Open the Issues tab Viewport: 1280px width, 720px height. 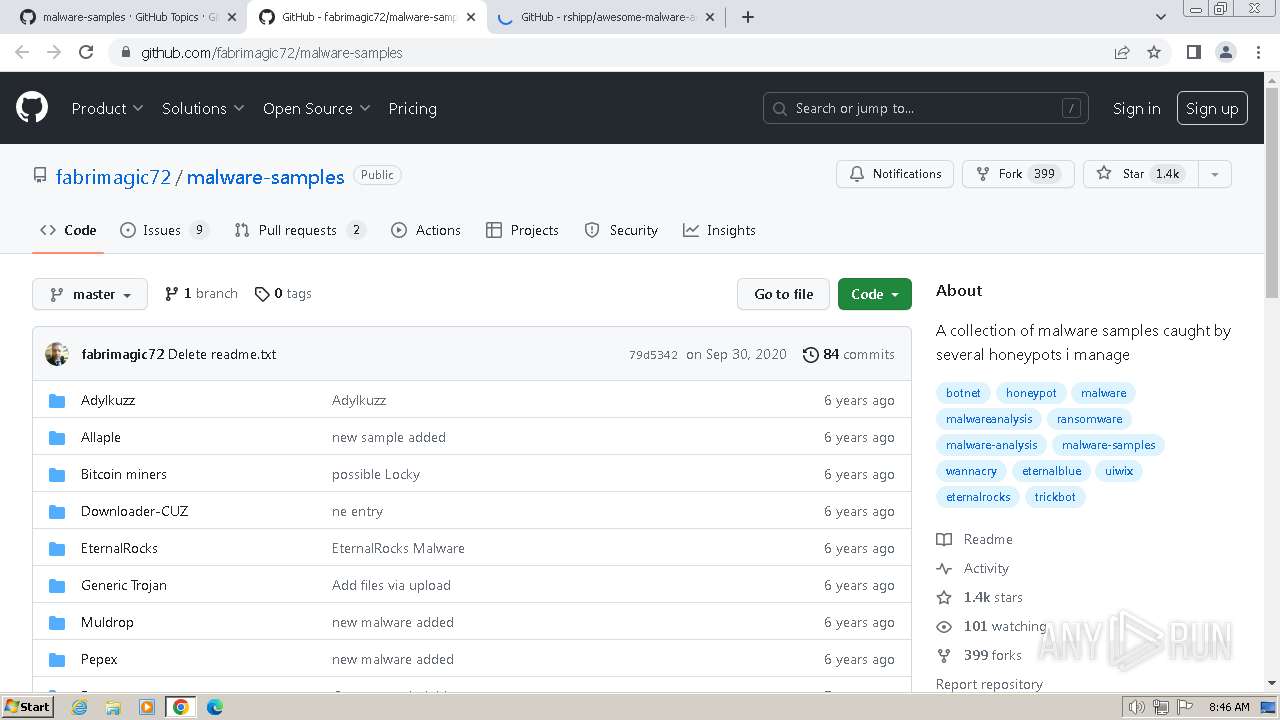pos(164,230)
